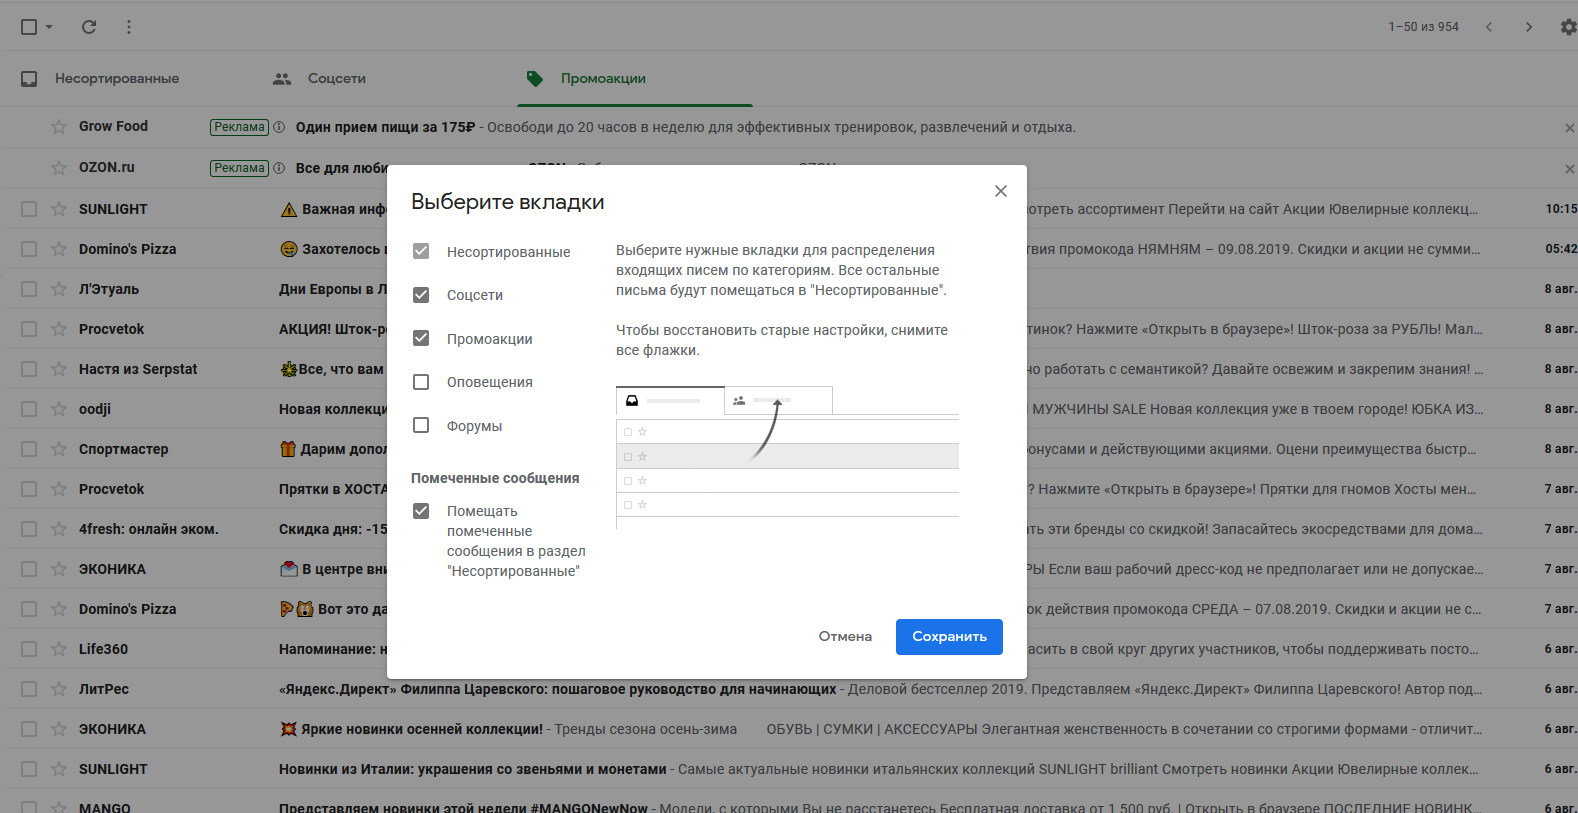This screenshot has height=813, width=1578.
Task: Enable the 'Оповещения' tab checkbox
Action: [421, 382]
